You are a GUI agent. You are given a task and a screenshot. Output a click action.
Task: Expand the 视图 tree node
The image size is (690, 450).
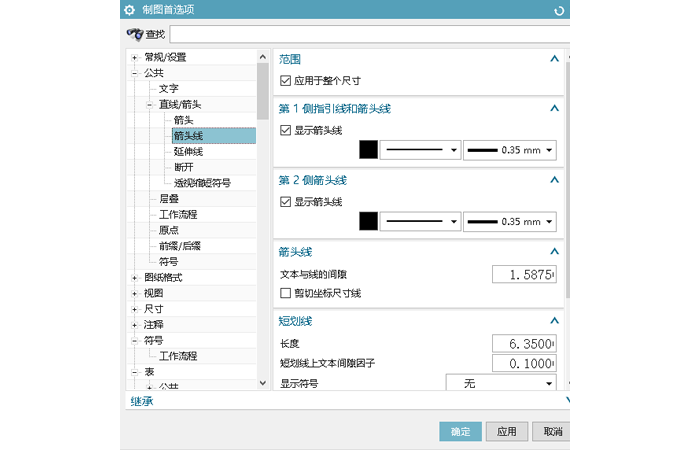pos(134,294)
